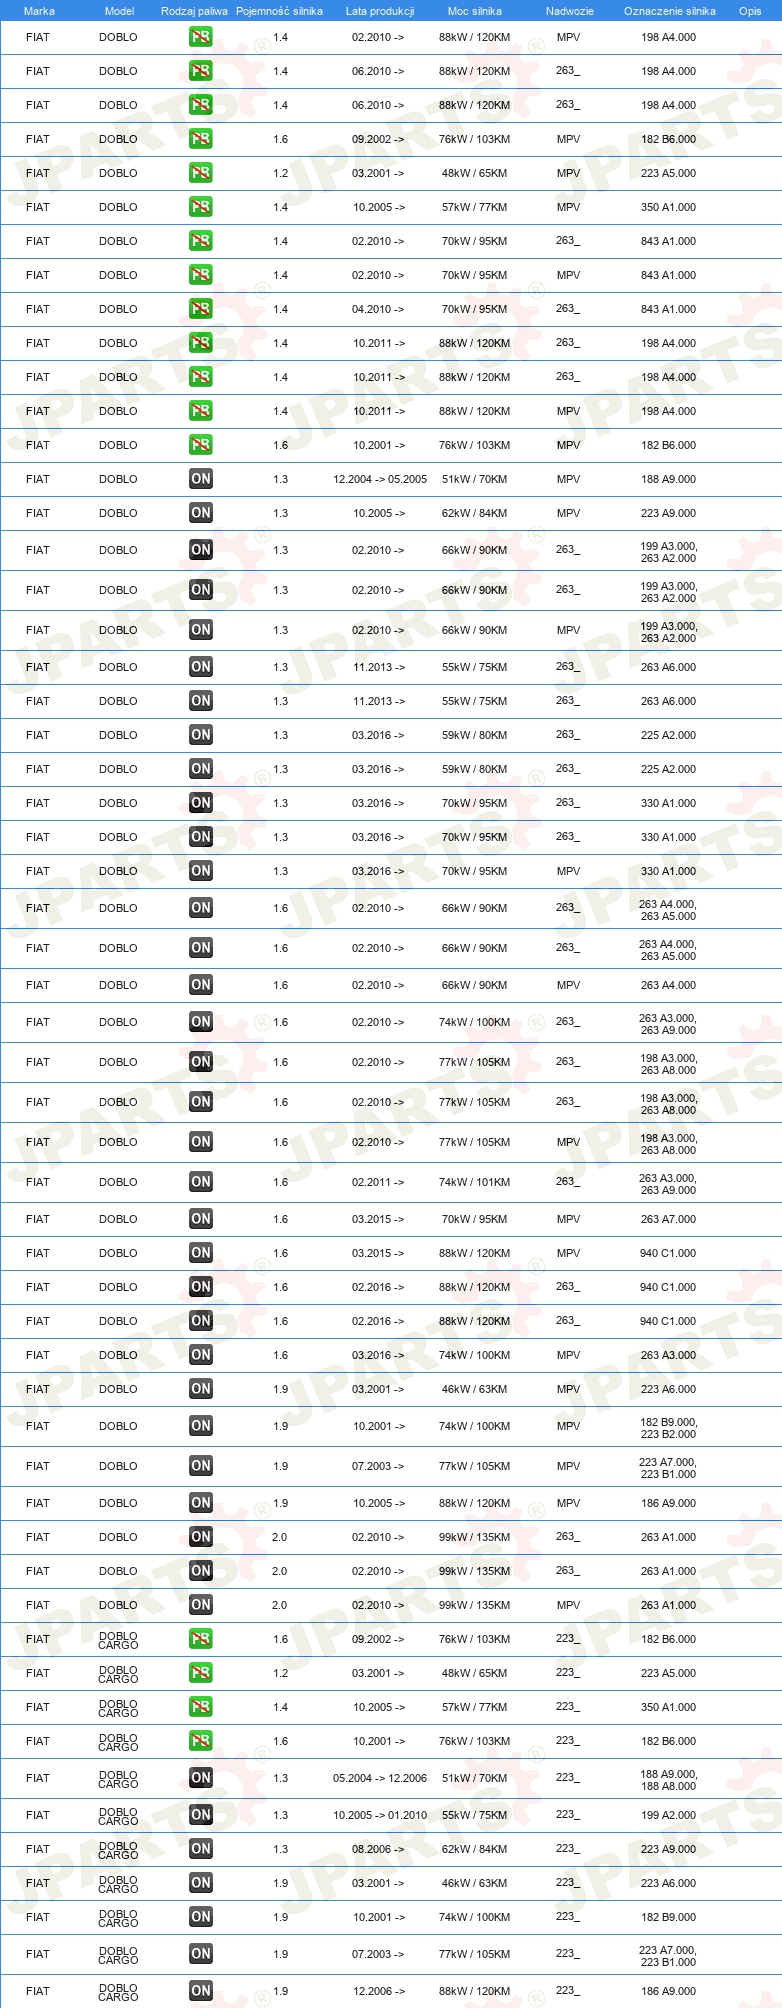
Task: Click ON icon in DOBLO CARGO 08.2006 row
Action: click(x=201, y=1849)
